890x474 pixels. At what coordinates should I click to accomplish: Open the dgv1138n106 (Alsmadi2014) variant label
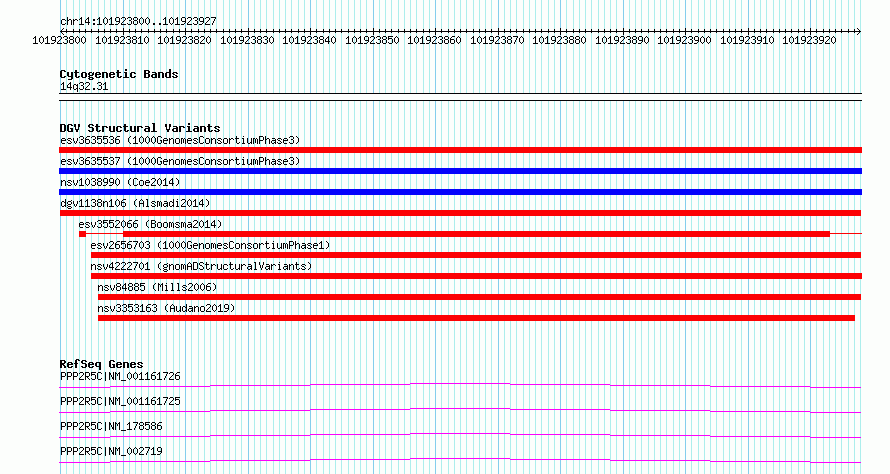[x=135, y=203]
